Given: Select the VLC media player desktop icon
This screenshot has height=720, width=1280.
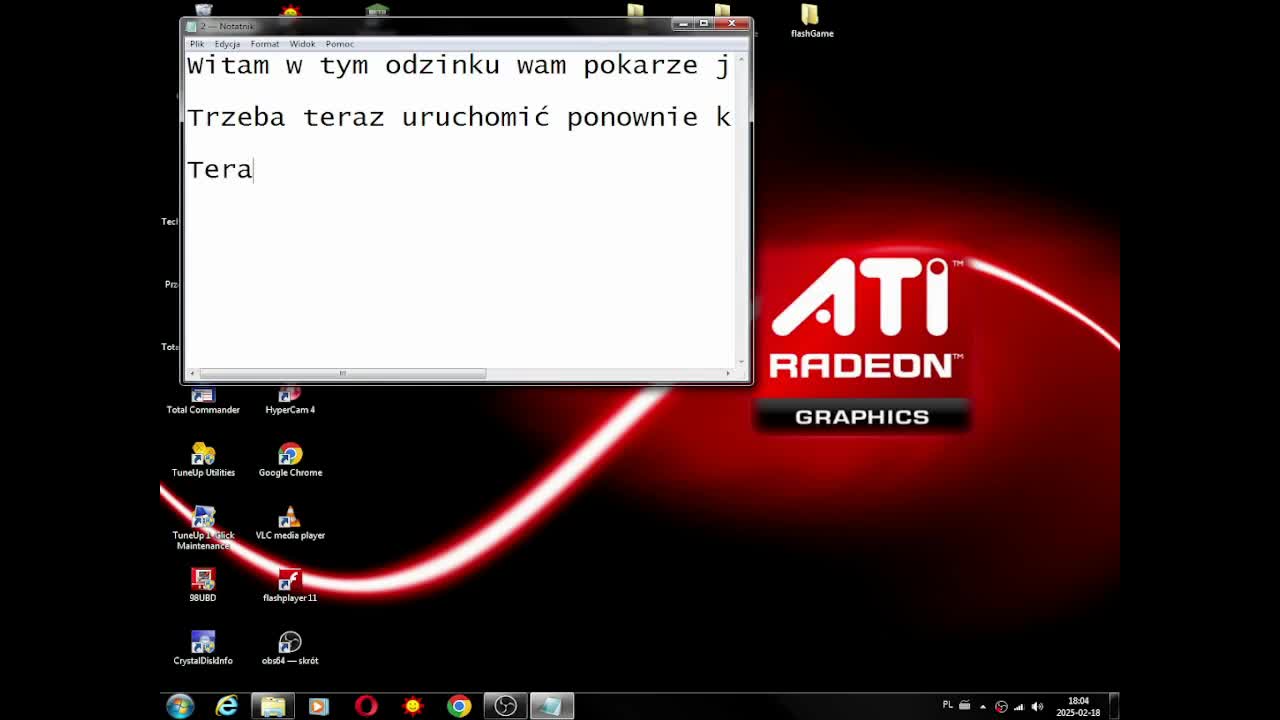Looking at the screenshot, I should click(x=290, y=523).
